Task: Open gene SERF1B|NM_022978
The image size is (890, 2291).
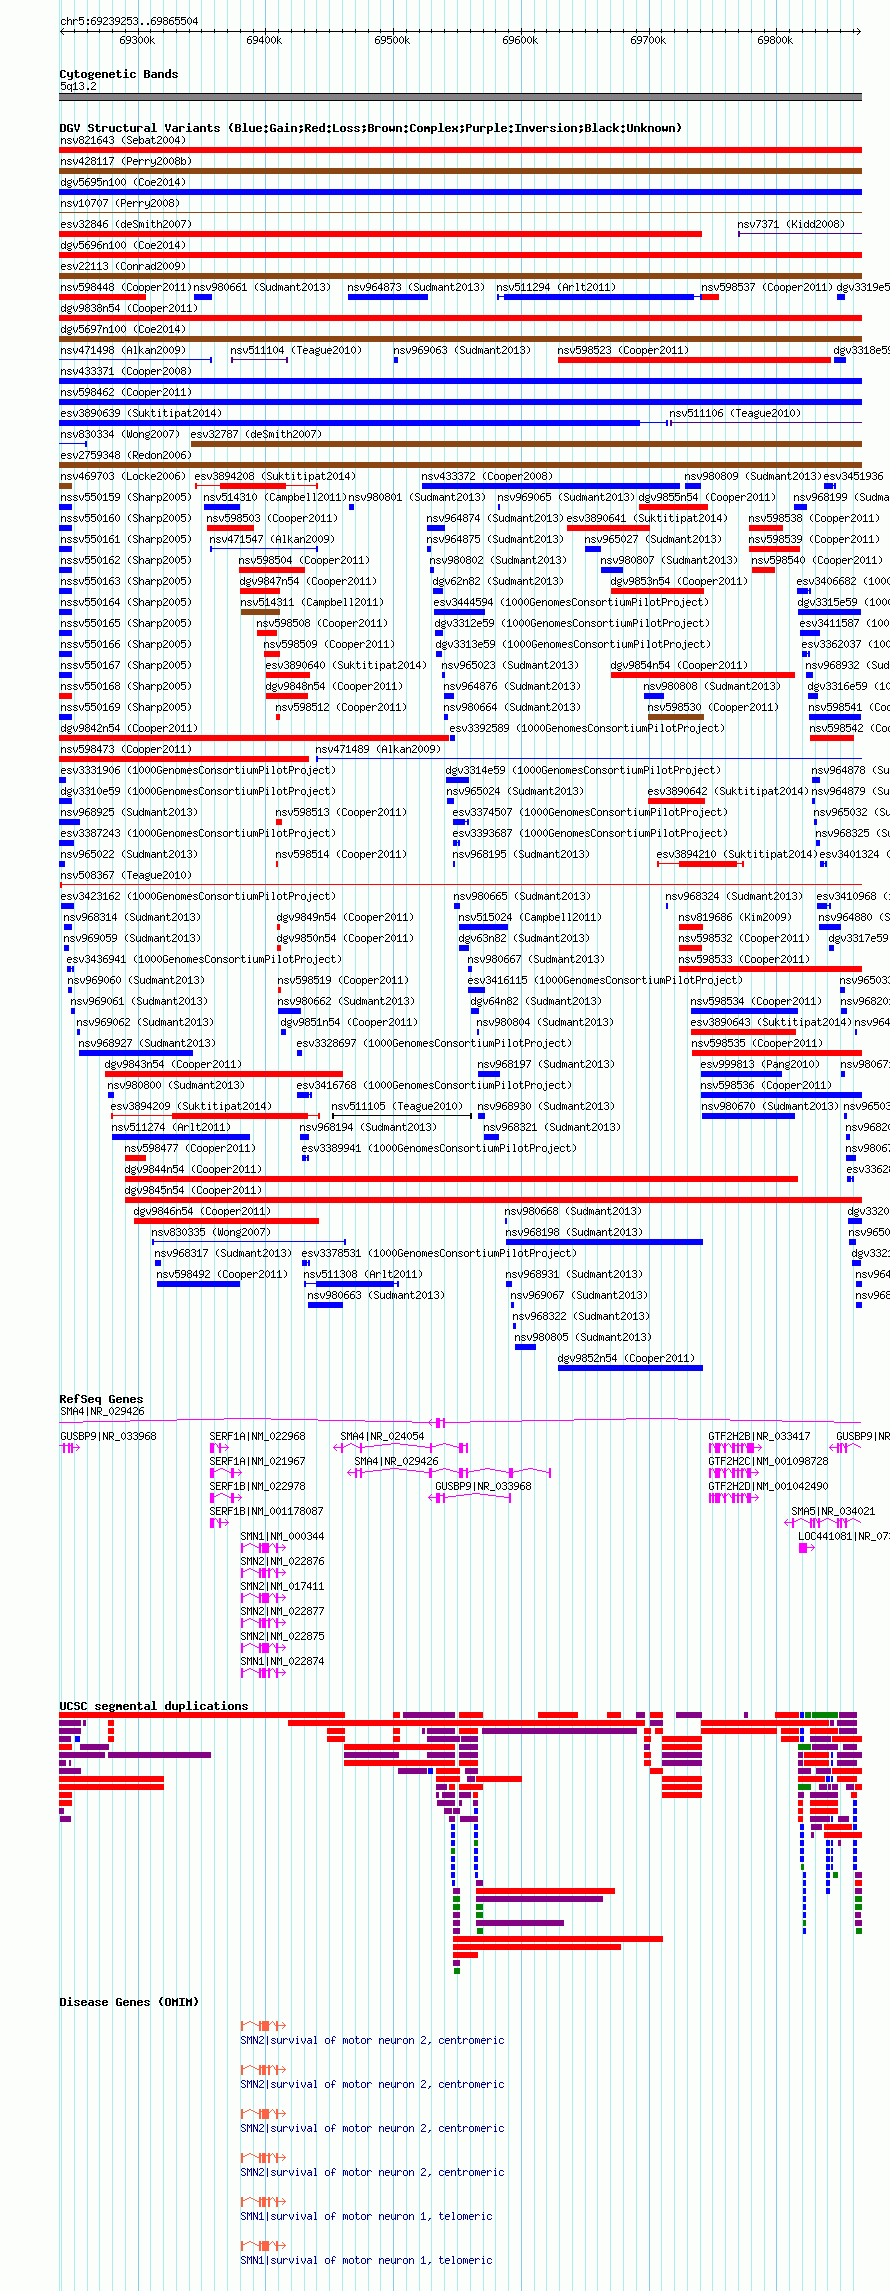Action: click(258, 1486)
